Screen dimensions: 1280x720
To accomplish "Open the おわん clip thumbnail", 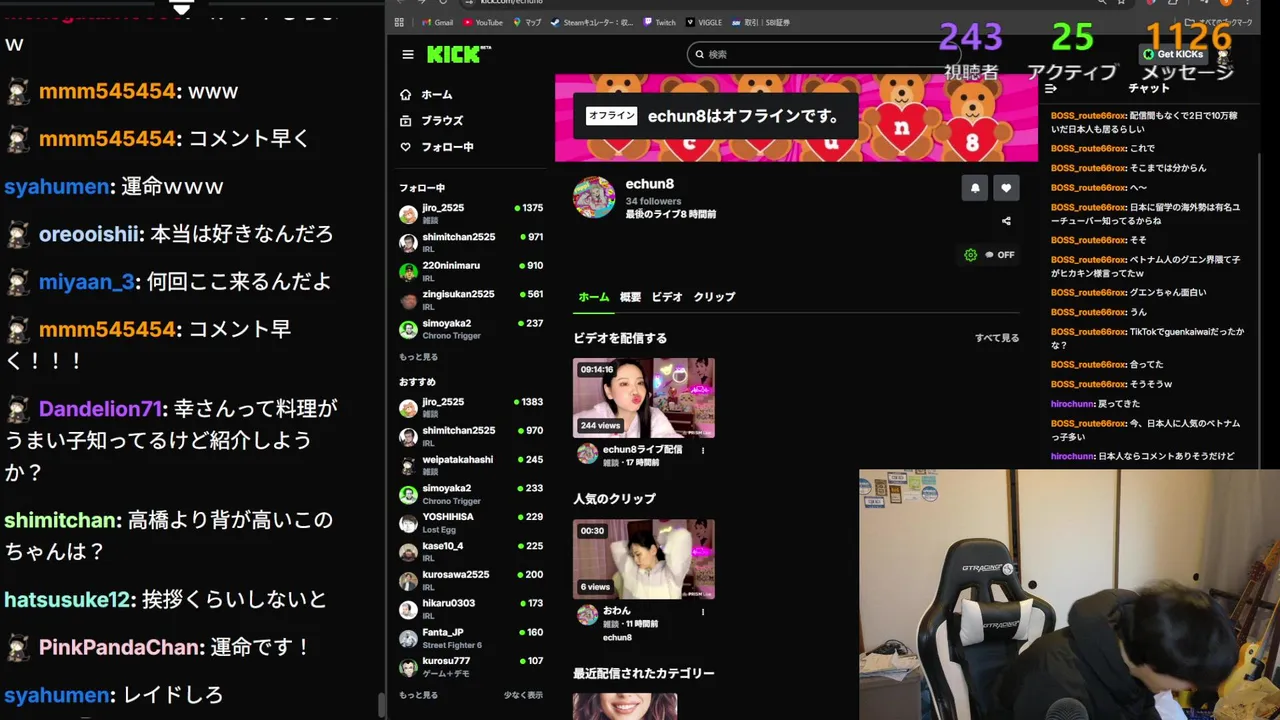I will click(644, 559).
